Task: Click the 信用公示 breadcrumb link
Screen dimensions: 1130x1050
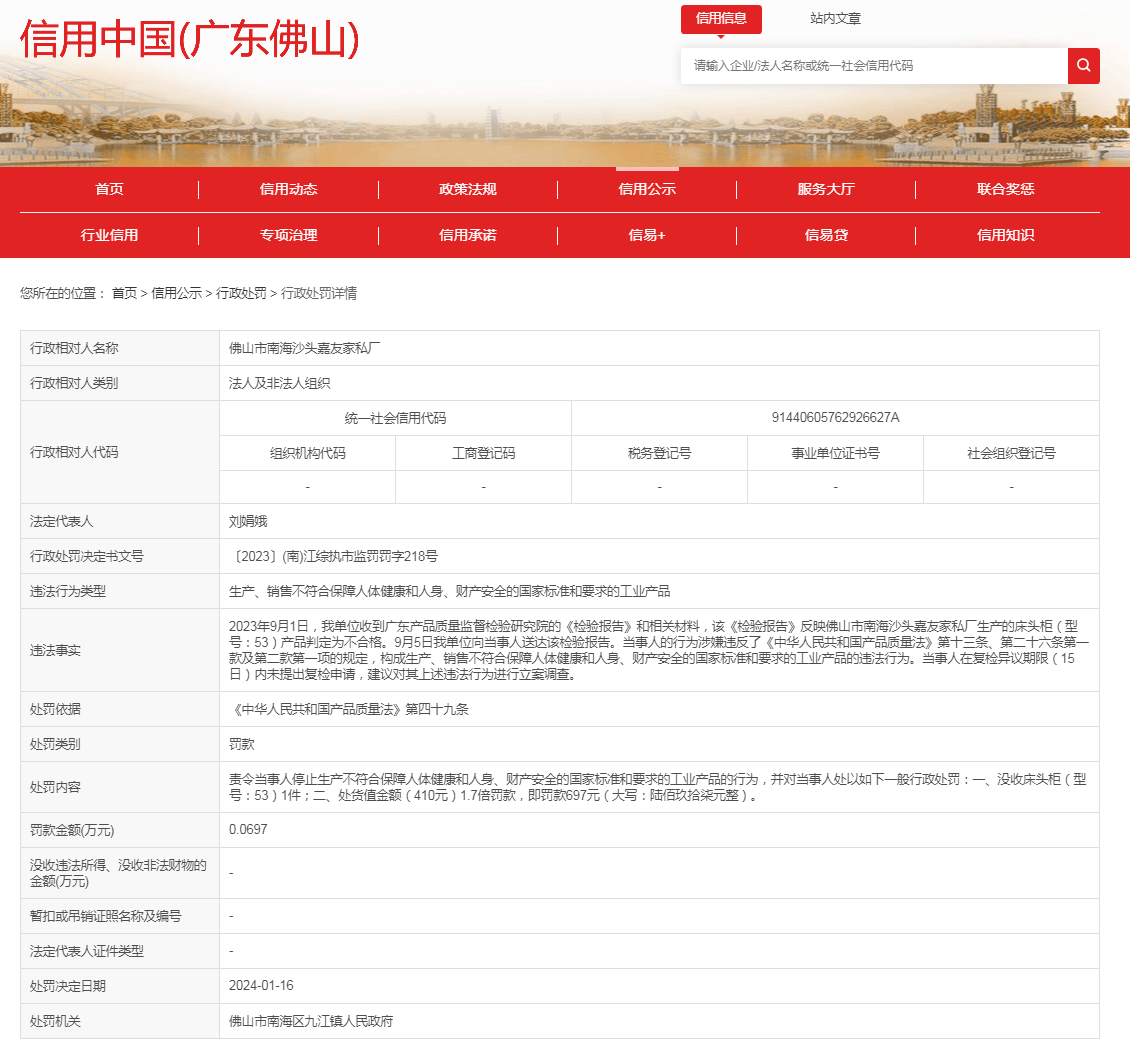Action: click(177, 293)
